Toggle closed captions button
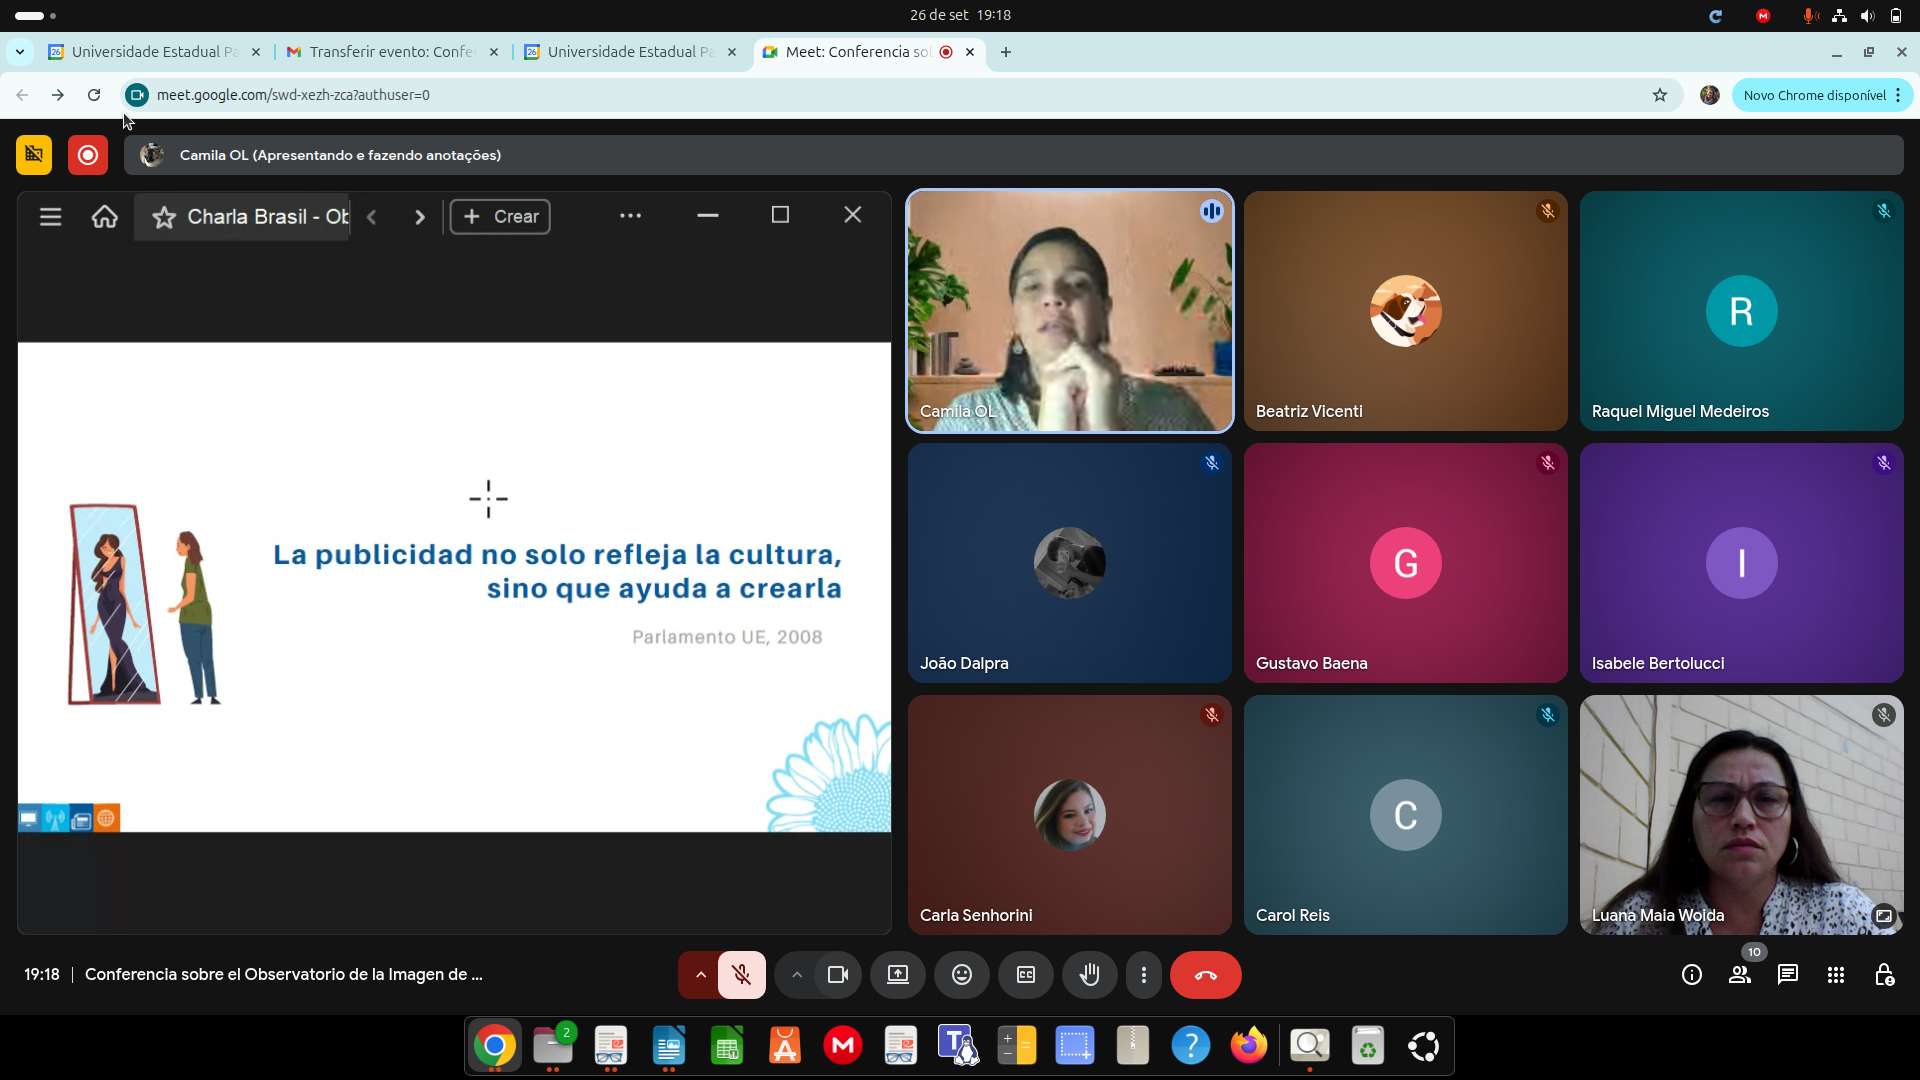This screenshot has width=1920, height=1080. (1025, 975)
